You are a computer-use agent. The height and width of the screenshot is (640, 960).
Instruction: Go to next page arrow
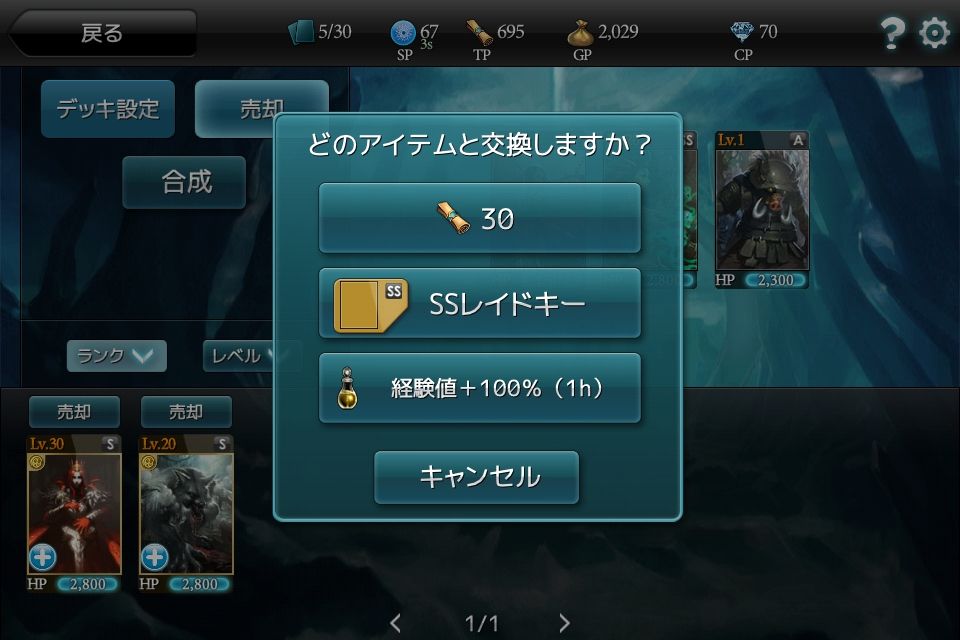click(x=564, y=623)
